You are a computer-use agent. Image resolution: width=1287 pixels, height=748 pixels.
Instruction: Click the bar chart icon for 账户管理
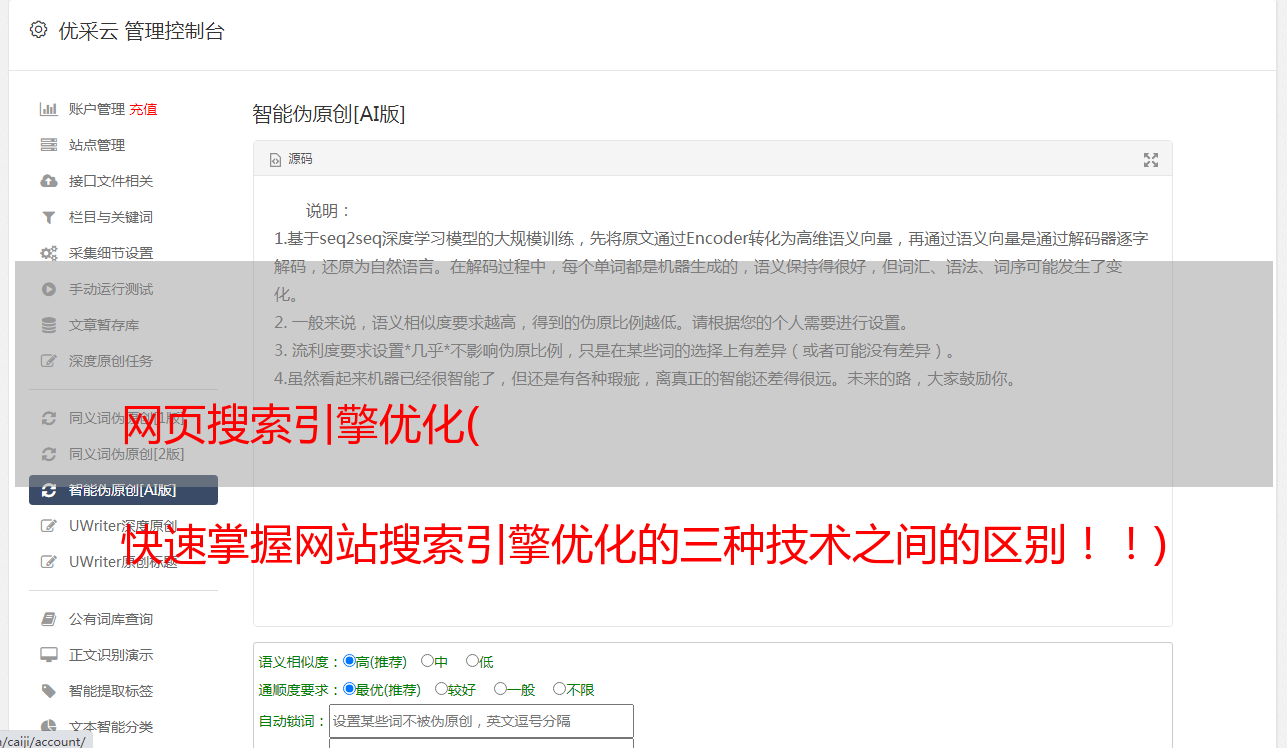tap(48, 109)
